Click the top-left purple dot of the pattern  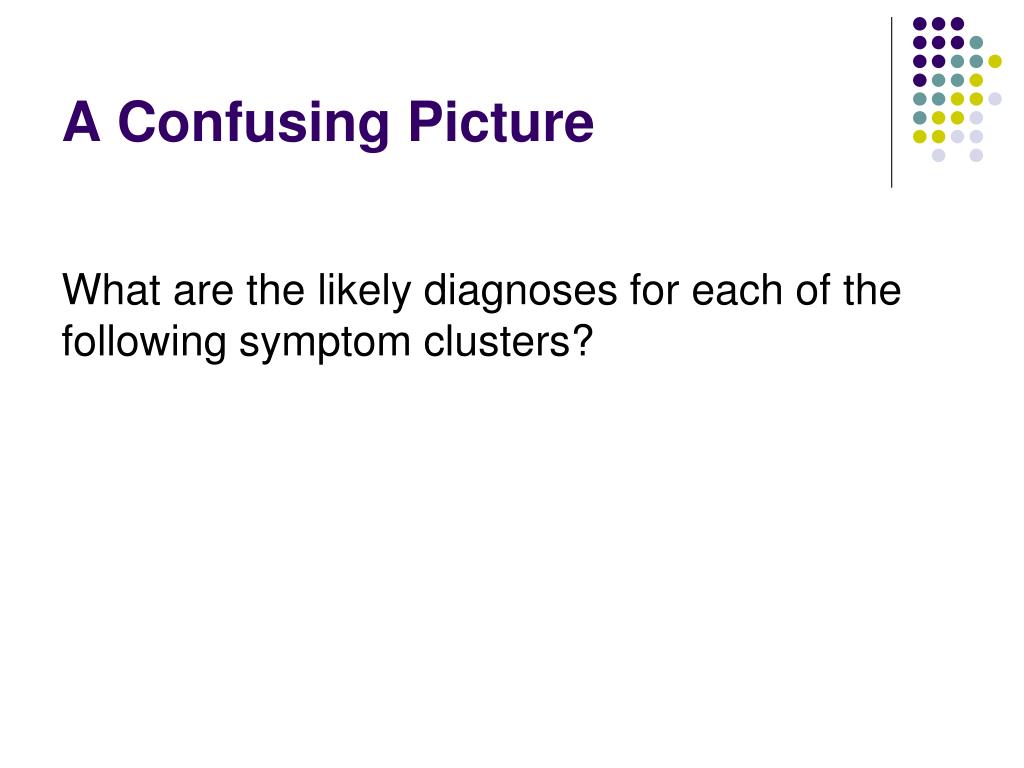pos(920,24)
